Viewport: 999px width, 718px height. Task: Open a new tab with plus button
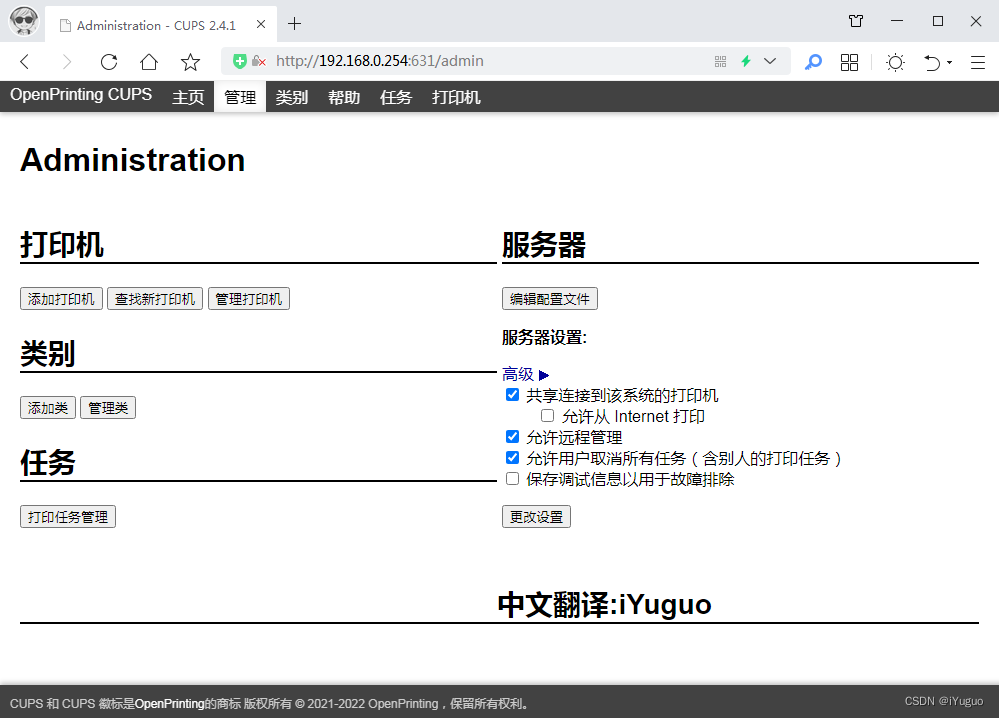click(x=294, y=24)
